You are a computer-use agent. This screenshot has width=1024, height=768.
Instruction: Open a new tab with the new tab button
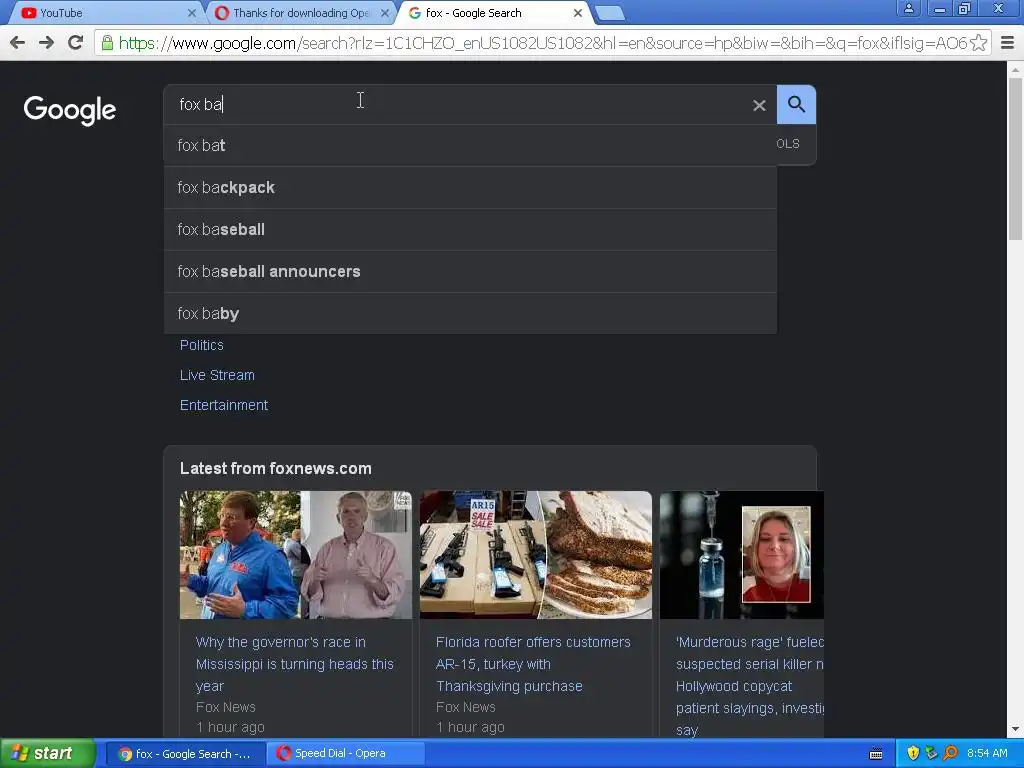pyautogui.click(x=610, y=13)
